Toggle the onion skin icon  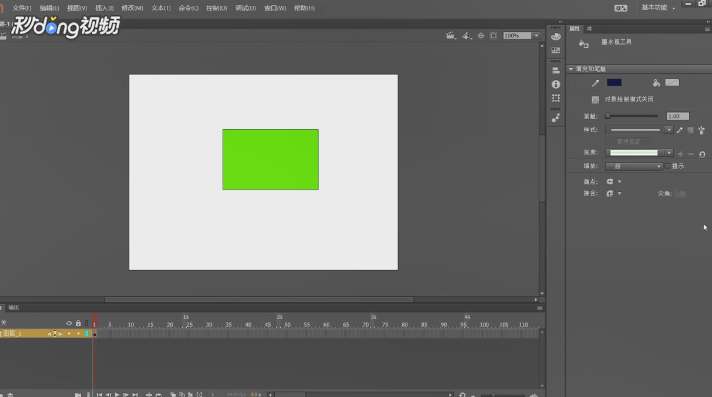pyautogui.click(x=173, y=395)
